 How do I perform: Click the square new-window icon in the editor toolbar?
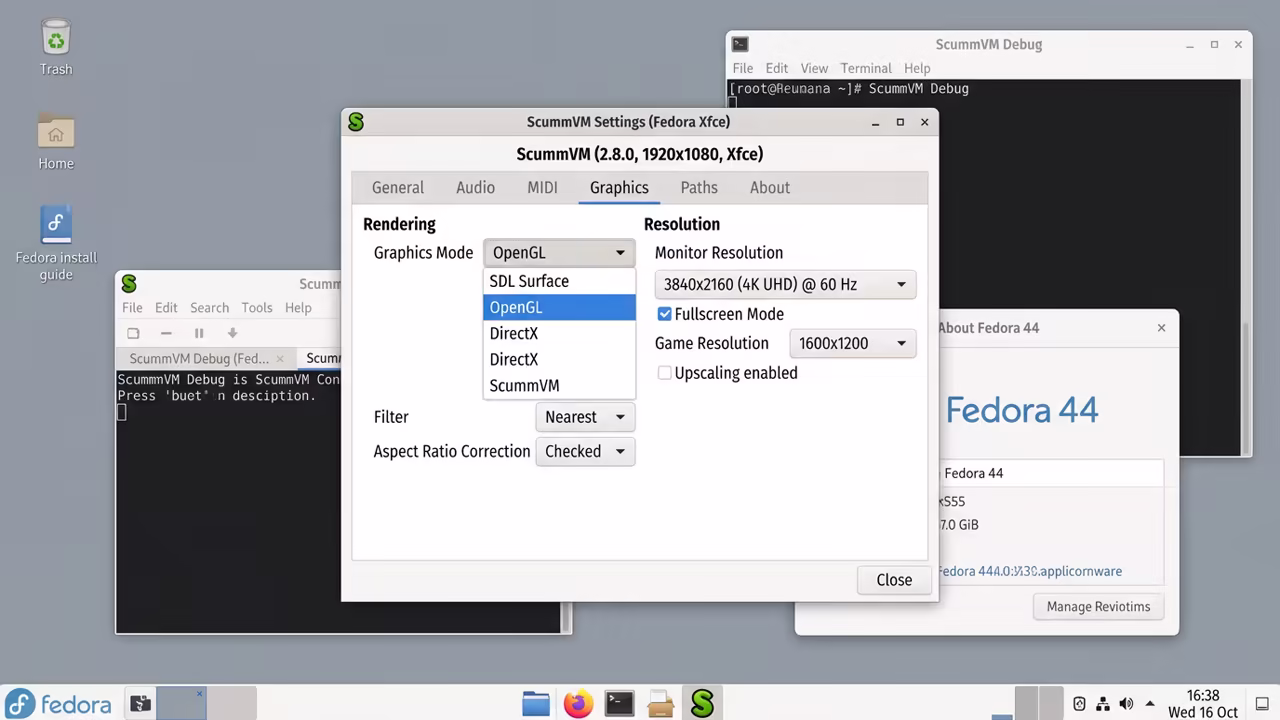[133, 333]
